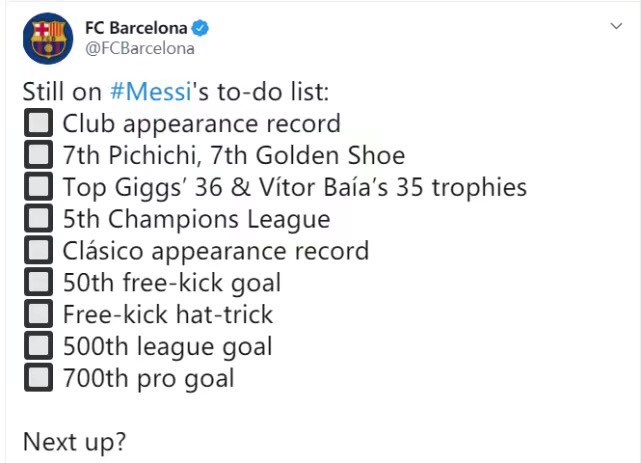
Task: Open the FC Barcelona display name link
Action: (140, 27)
